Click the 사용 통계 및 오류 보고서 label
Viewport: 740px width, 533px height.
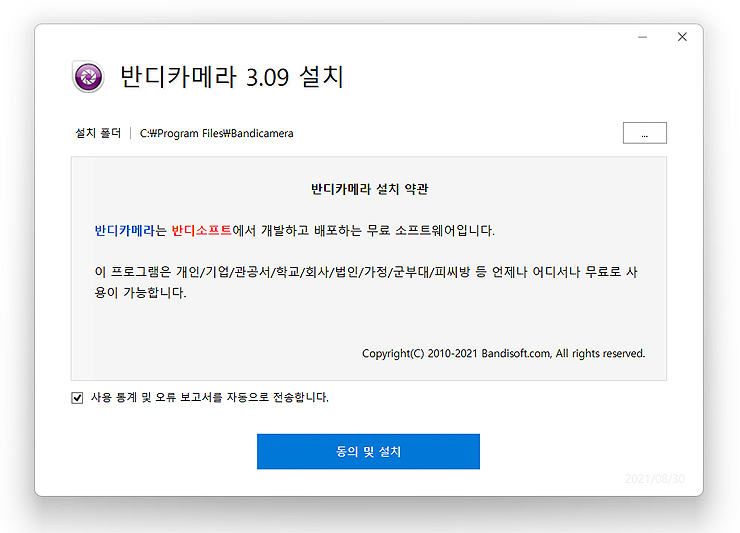coord(210,398)
